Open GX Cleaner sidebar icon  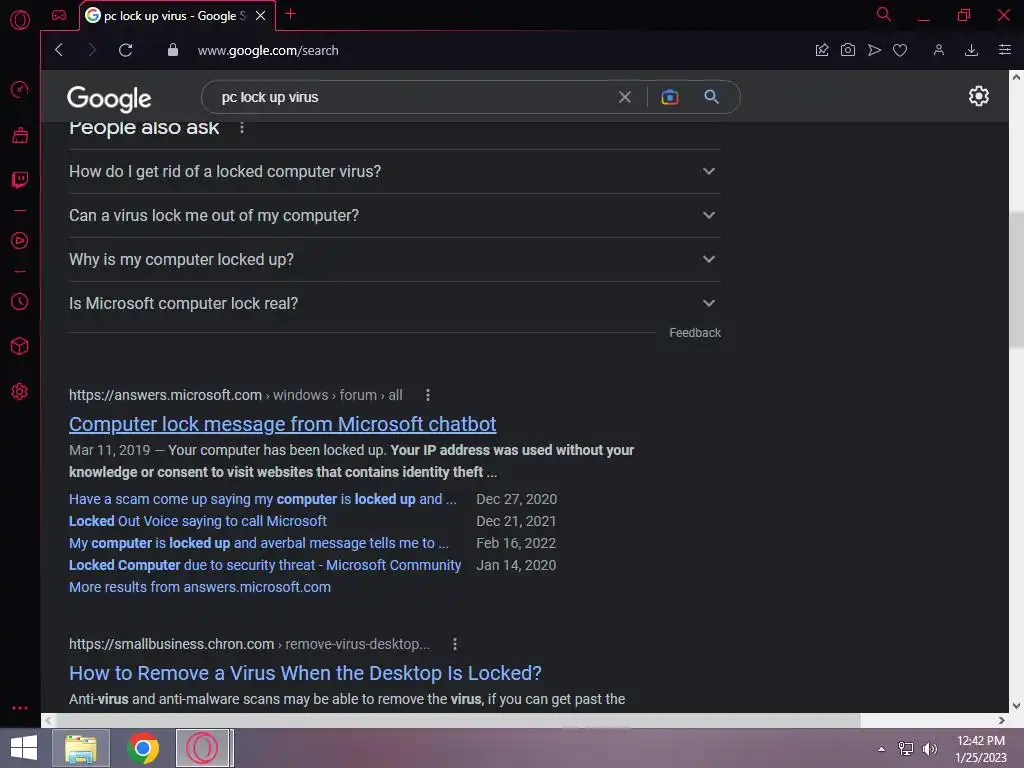tap(20, 135)
